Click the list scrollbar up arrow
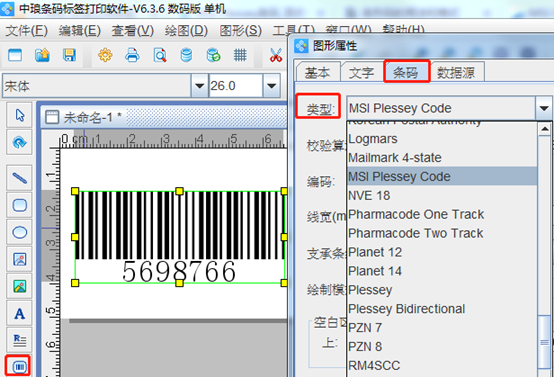Viewport: 554px width, 377px height. pyautogui.click(x=545, y=129)
